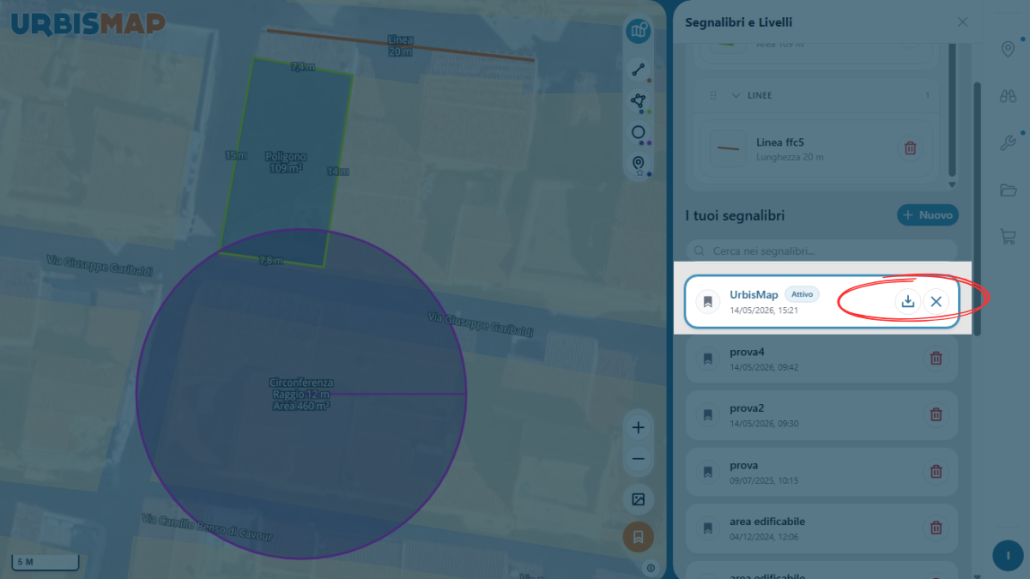Click the bookmark icon of UrbisMap
Screen dimensions: 1030x579
tap(707, 302)
